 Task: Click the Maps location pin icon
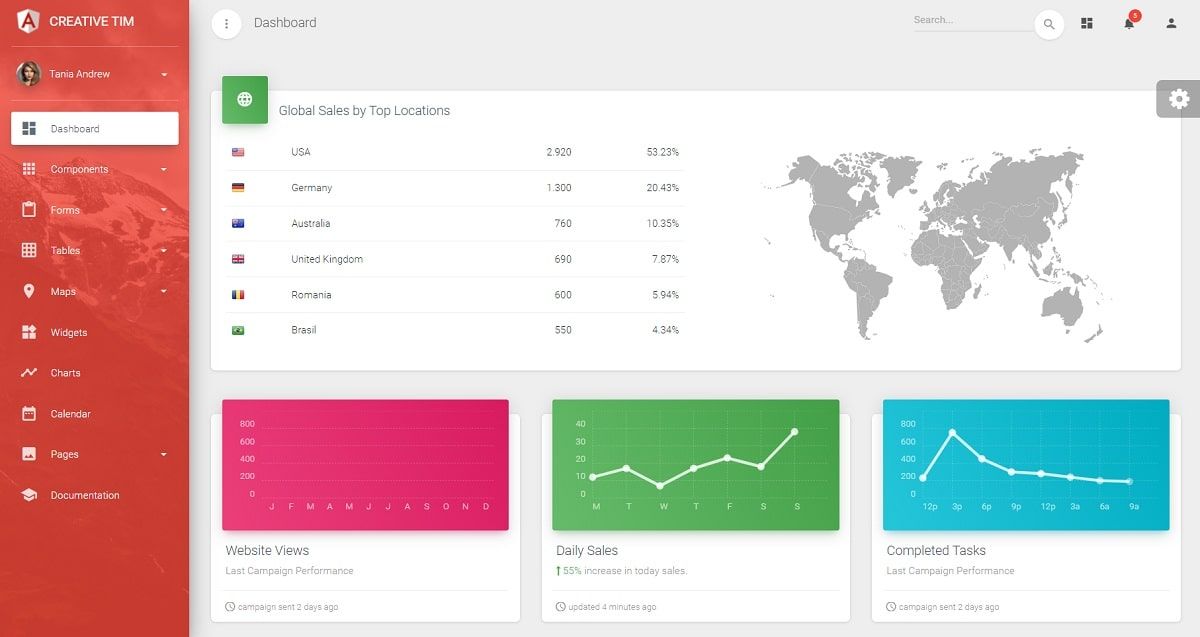click(29, 291)
